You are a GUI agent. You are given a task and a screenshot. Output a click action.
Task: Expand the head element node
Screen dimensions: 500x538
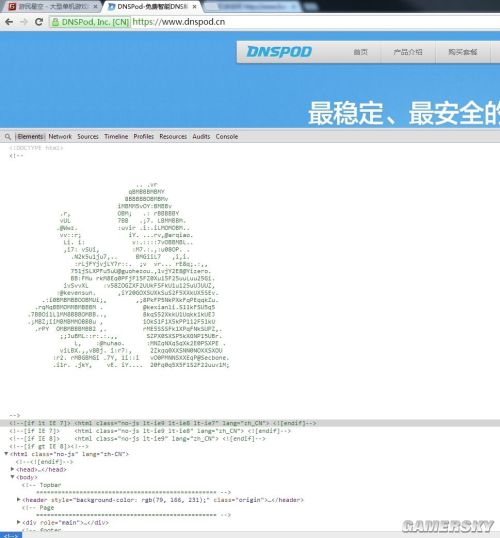click(x=12, y=469)
